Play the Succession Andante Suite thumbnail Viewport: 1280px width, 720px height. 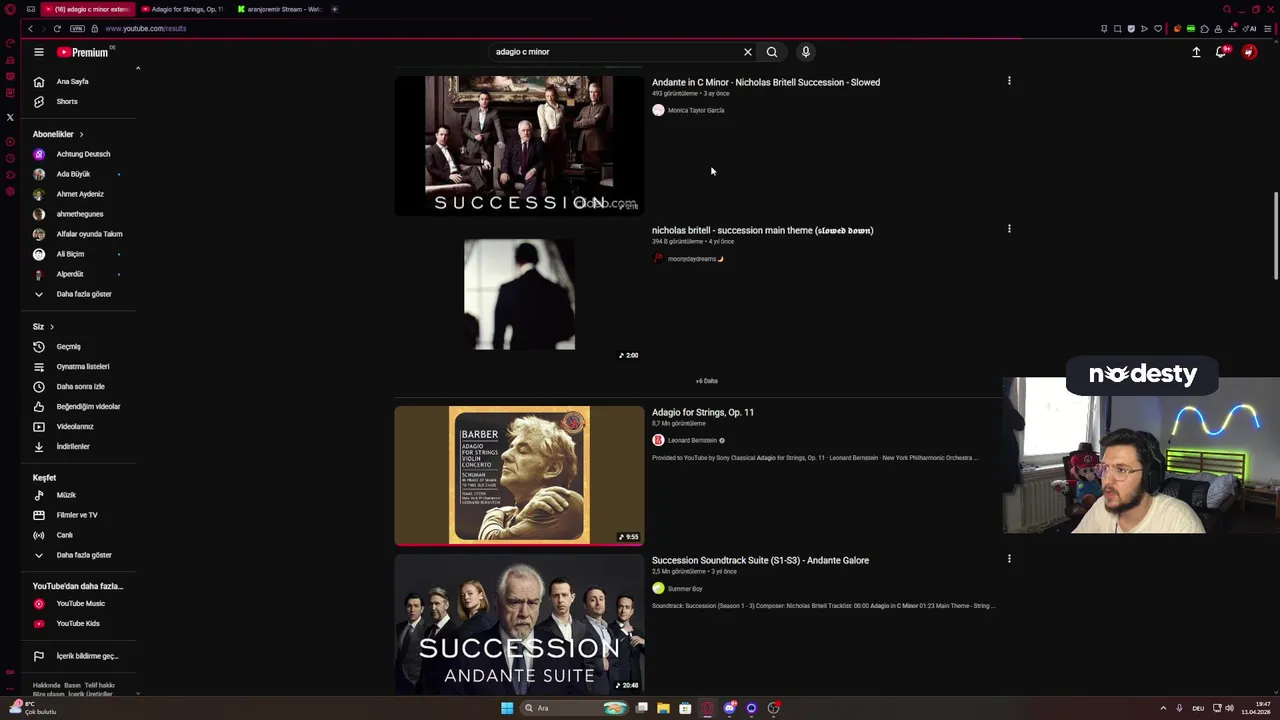[519, 624]
